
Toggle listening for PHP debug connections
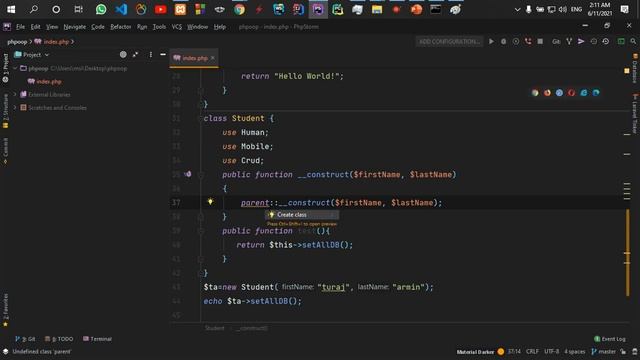[528, 42]
